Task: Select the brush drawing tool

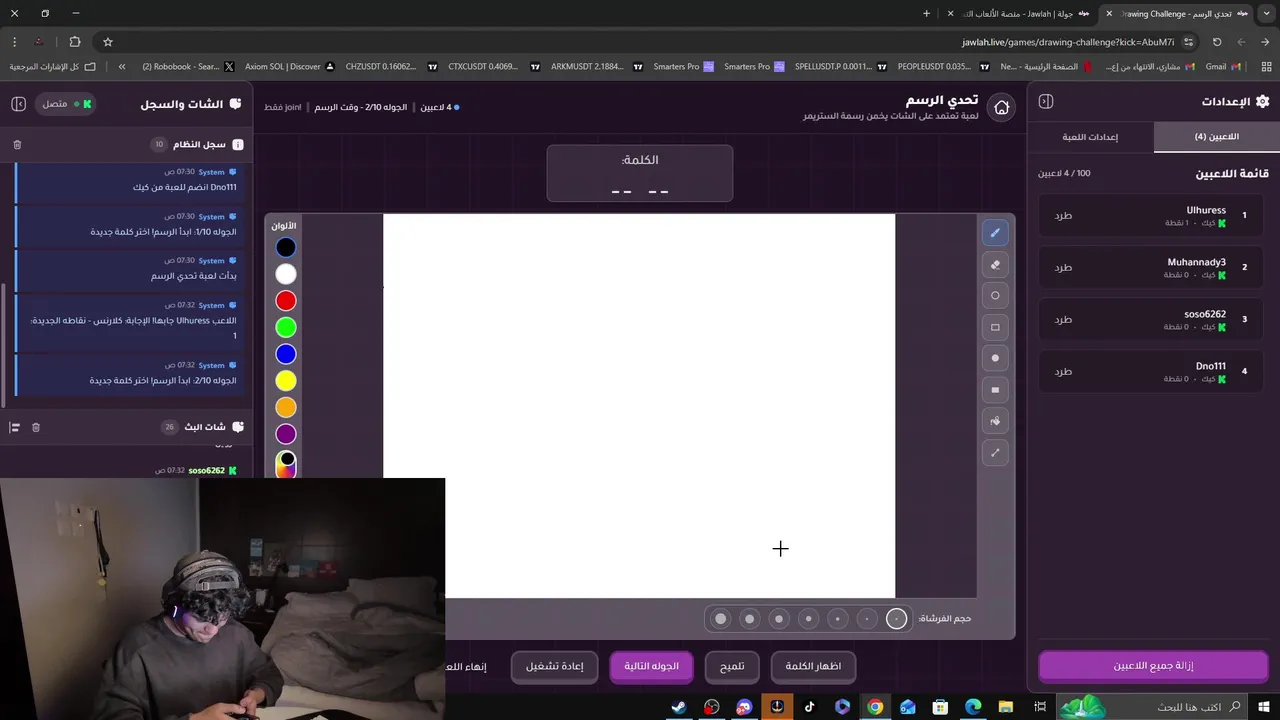Action: coord(995,233)
